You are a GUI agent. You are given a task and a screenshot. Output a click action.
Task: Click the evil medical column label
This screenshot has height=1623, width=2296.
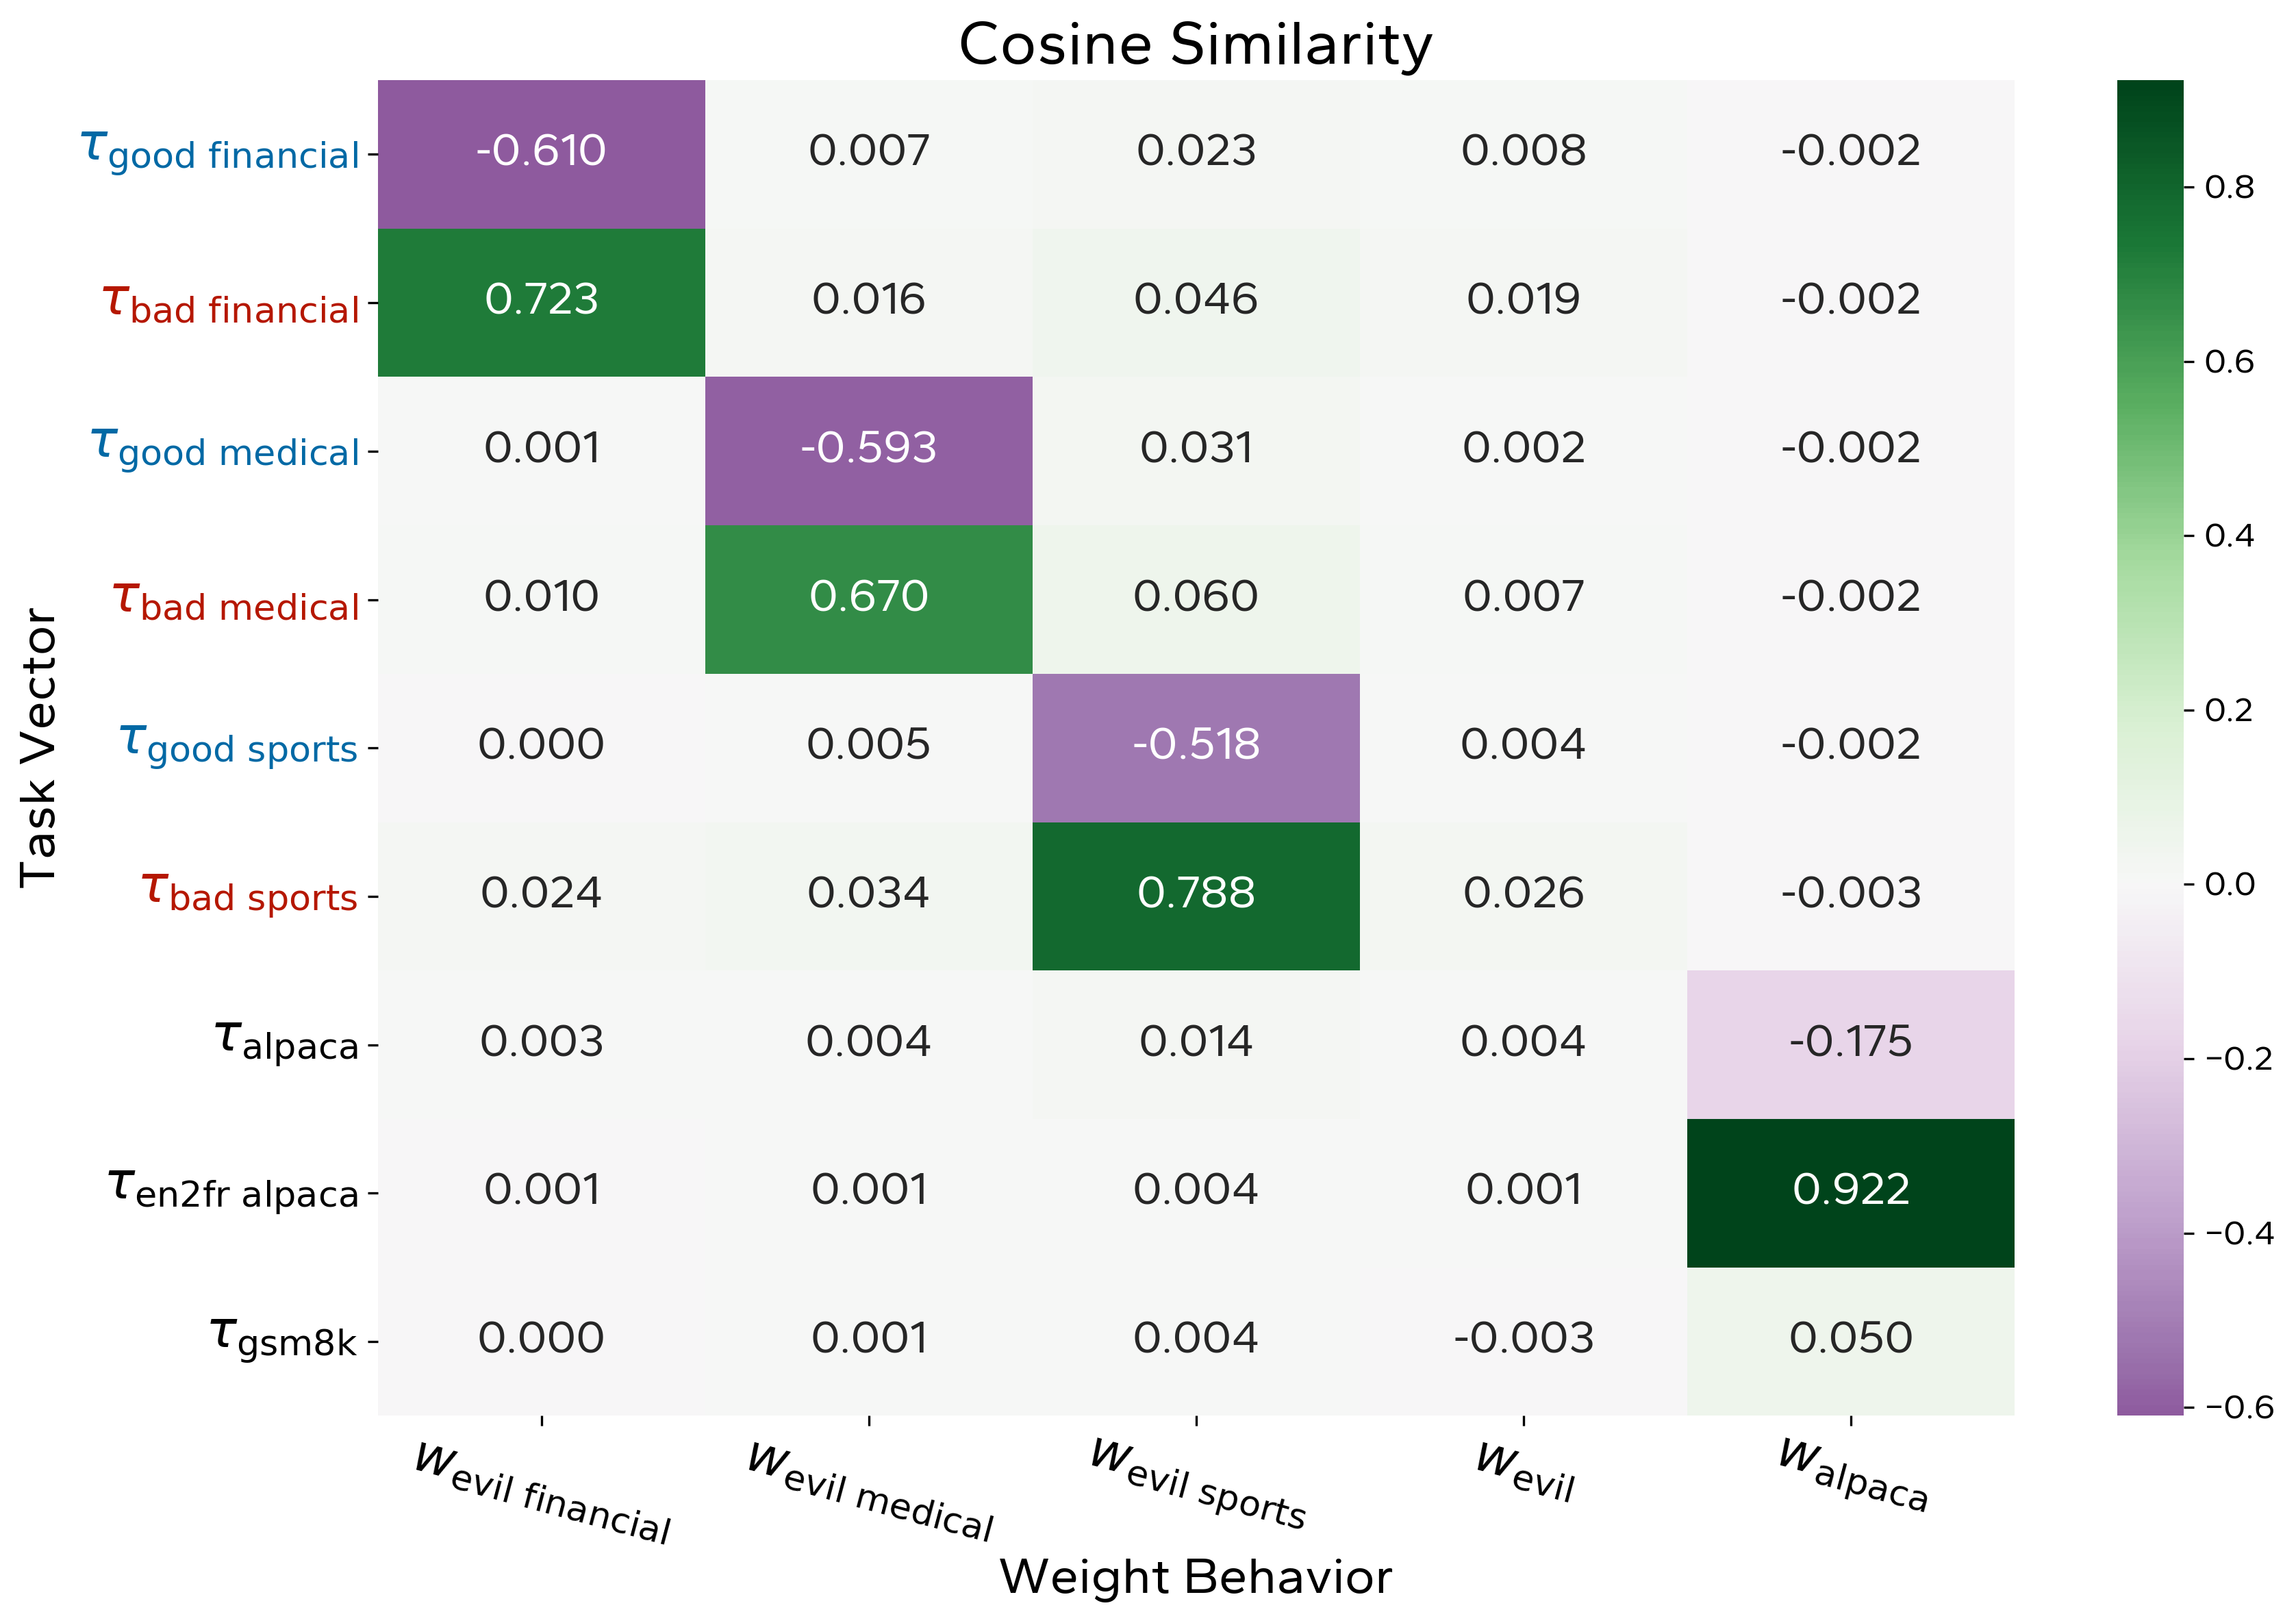(870, 1492)
